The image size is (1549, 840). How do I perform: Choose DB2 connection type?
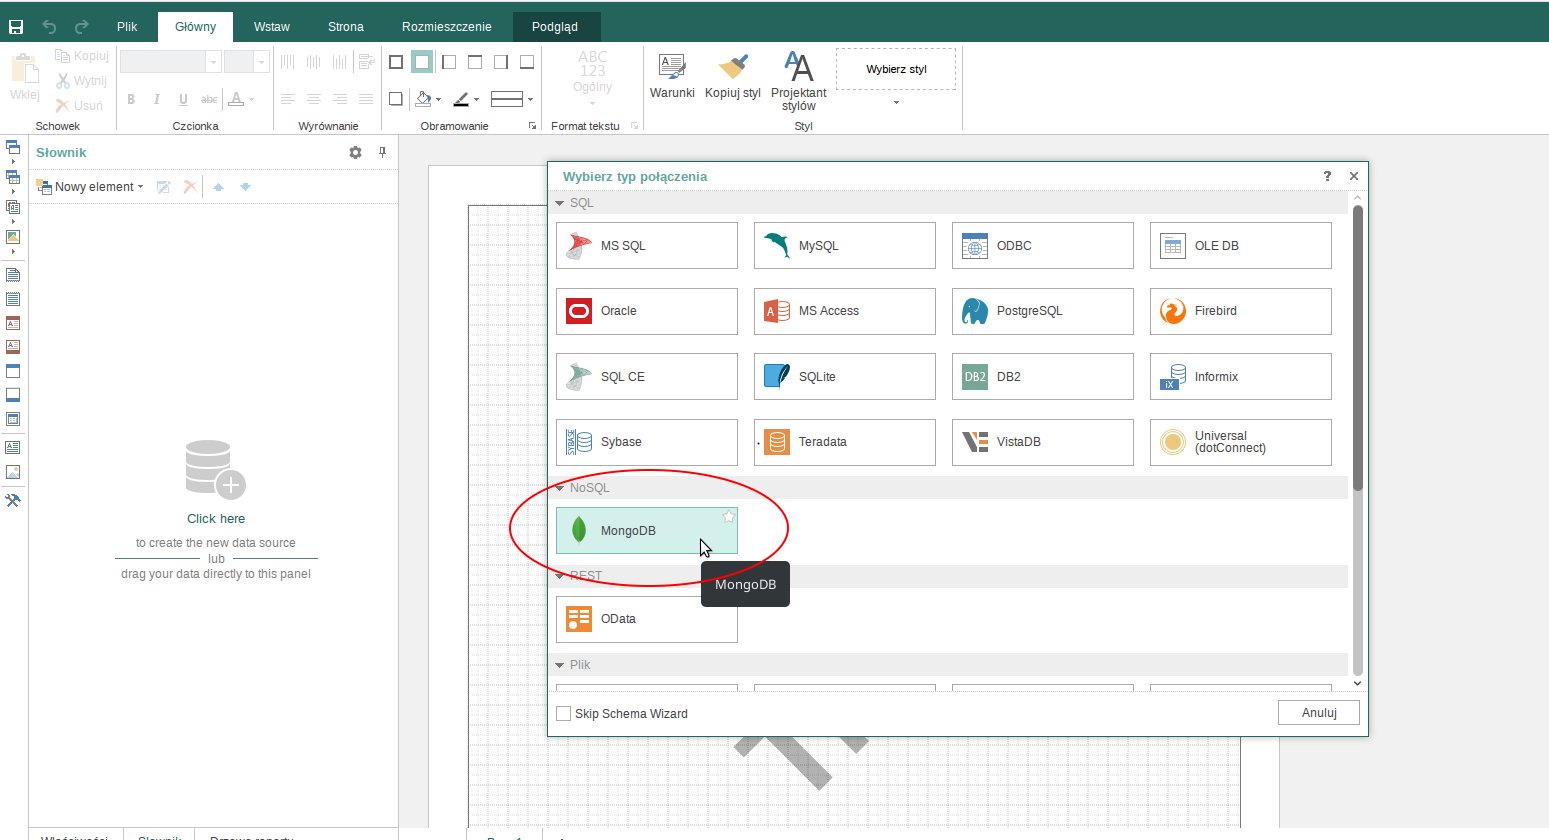pos(1043,376)
